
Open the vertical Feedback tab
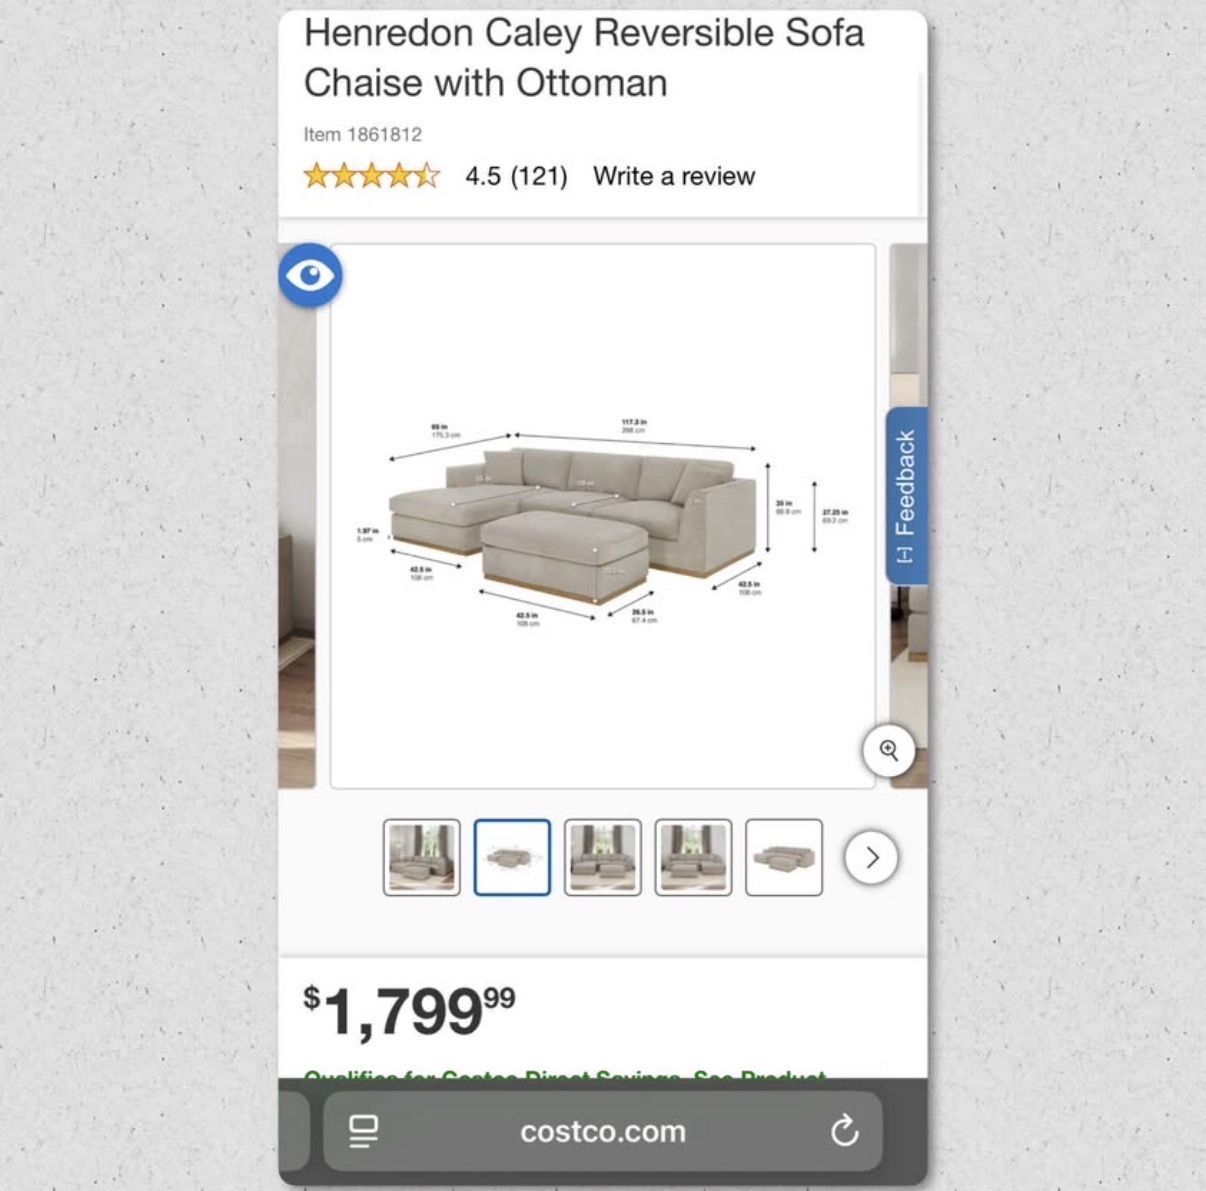[906, 495]
